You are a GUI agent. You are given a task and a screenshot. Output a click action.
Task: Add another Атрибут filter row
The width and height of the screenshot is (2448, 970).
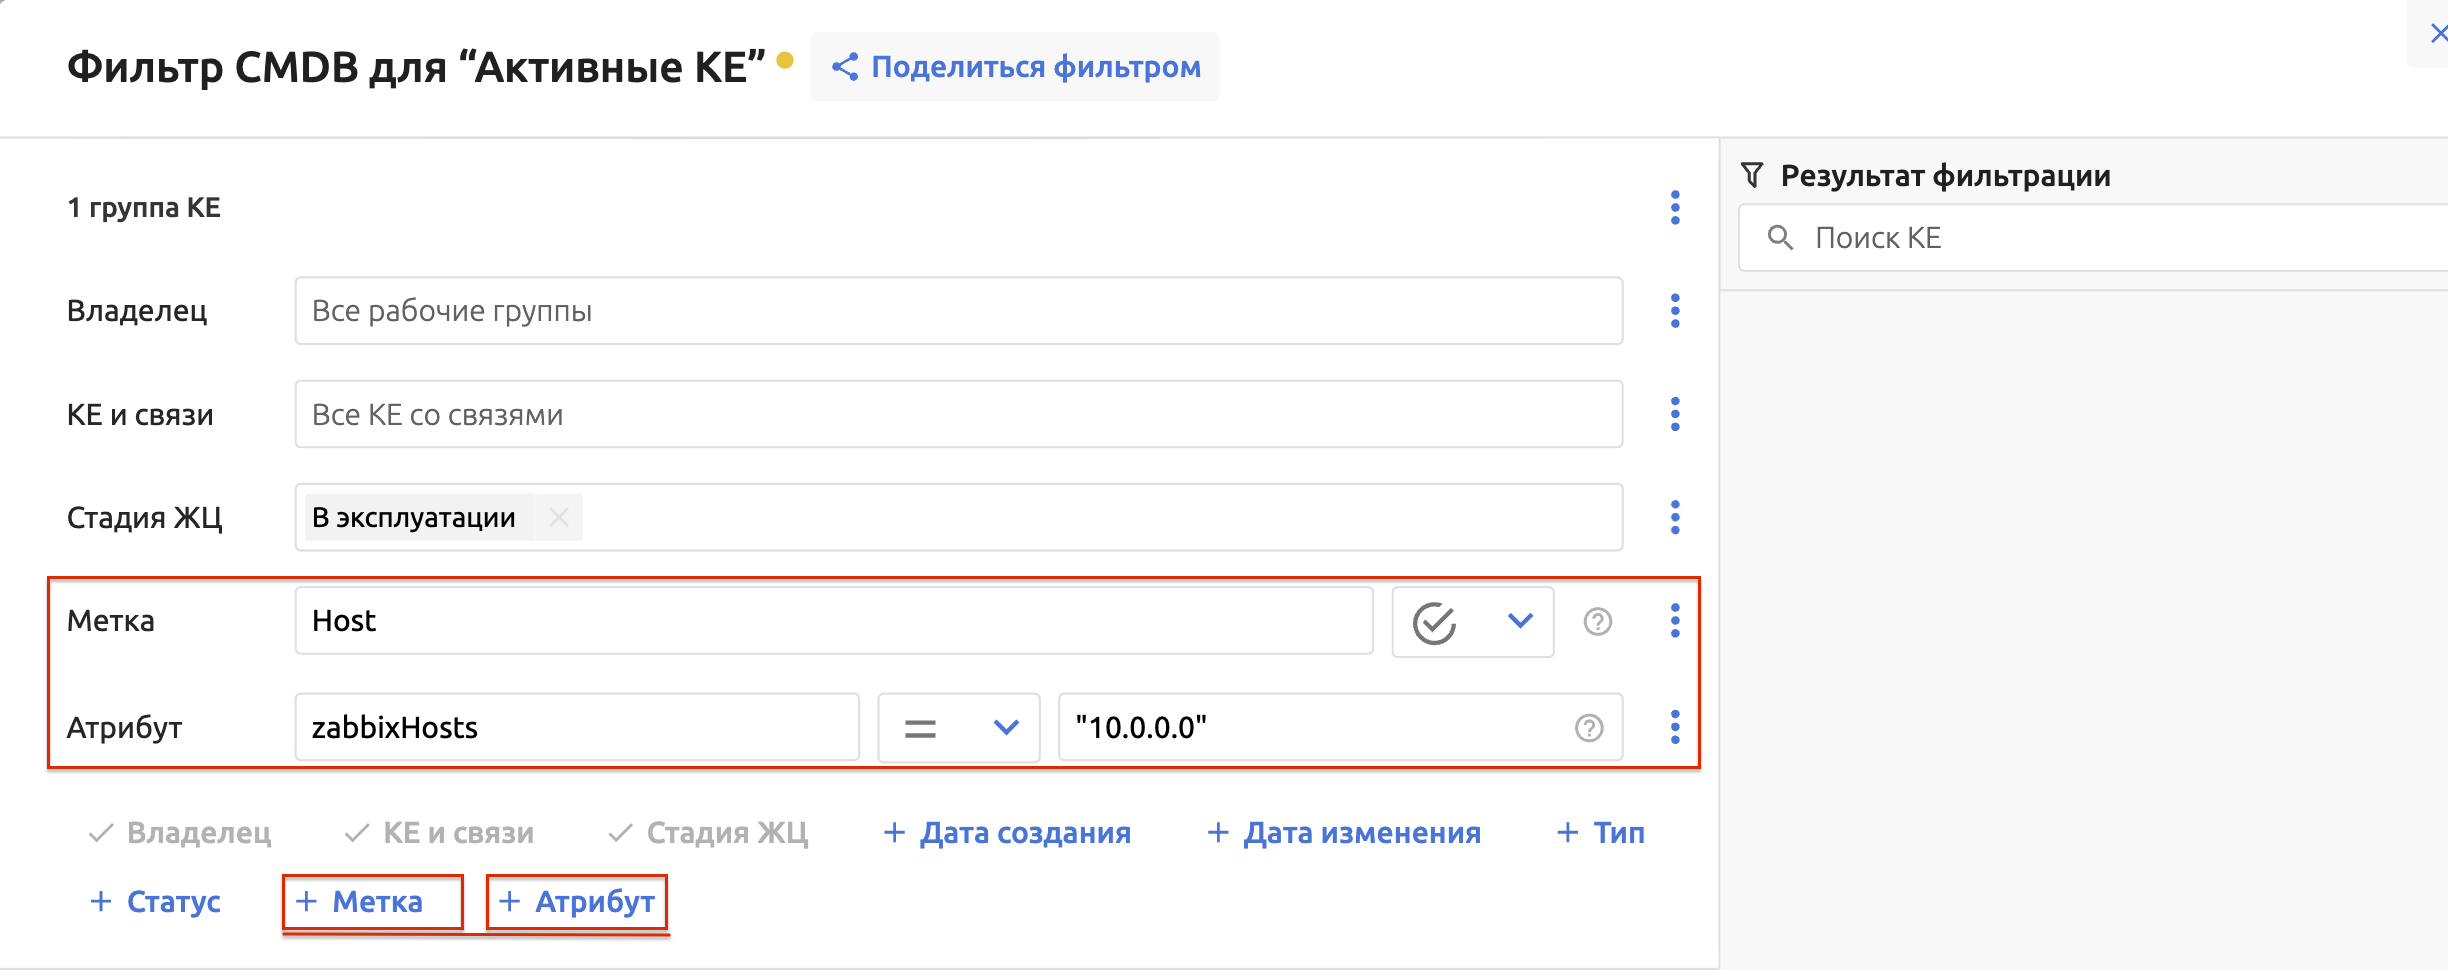click(x=577, y=902)
